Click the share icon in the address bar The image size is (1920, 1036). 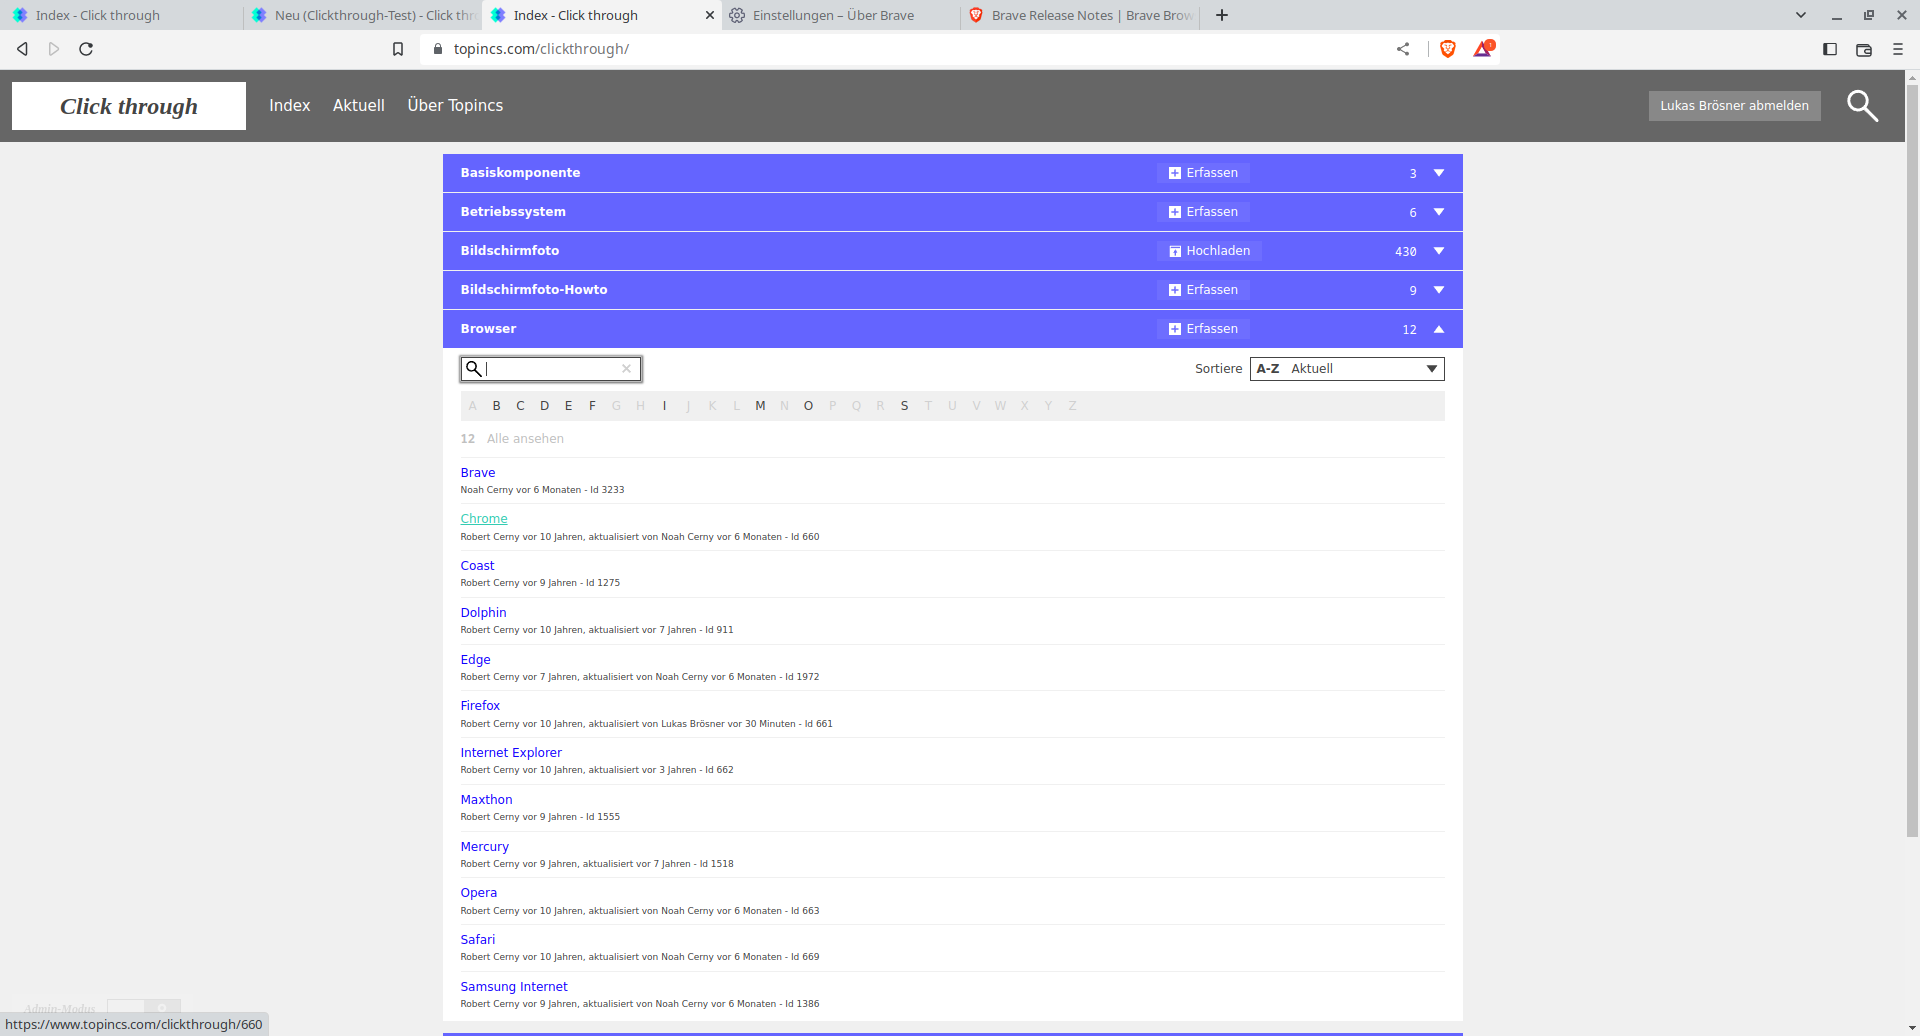pyautogui.click(x=1403, y=49)
